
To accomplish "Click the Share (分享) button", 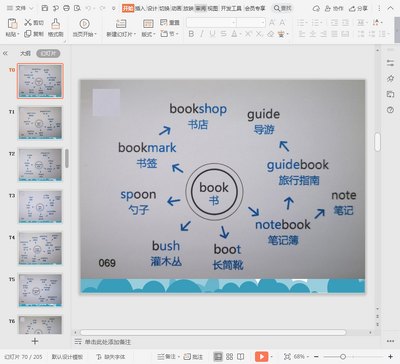I will (358, 8).
